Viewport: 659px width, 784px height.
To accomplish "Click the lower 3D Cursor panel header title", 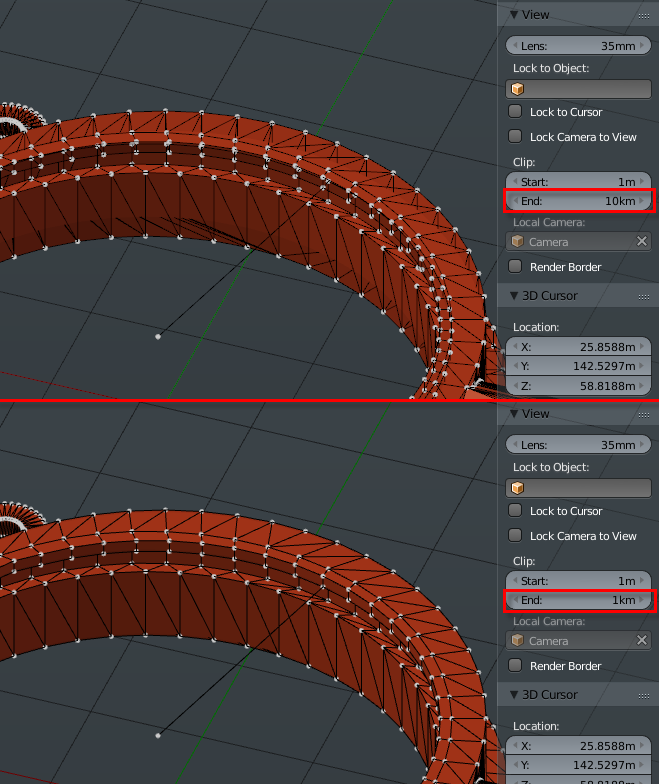I will pyautogui.click(x=550, y=694).
